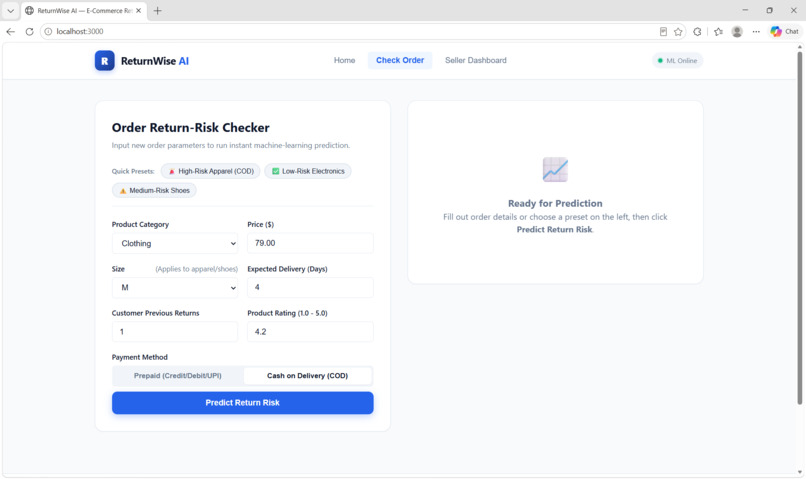The height and width of the screenshot is (479, 806).
Task: Click the ReturnWise AI brand name
Action: pyautogui.click(x=155, y=61)
